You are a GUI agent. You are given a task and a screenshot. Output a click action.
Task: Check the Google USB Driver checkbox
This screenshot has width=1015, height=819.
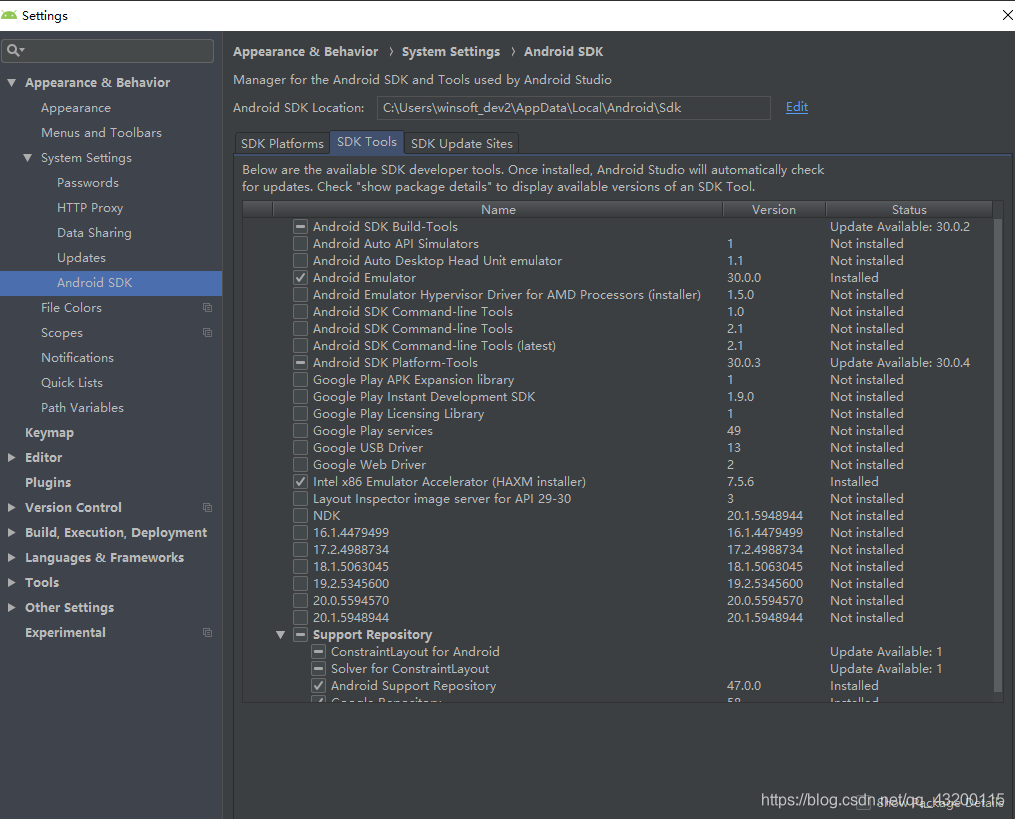300,447
